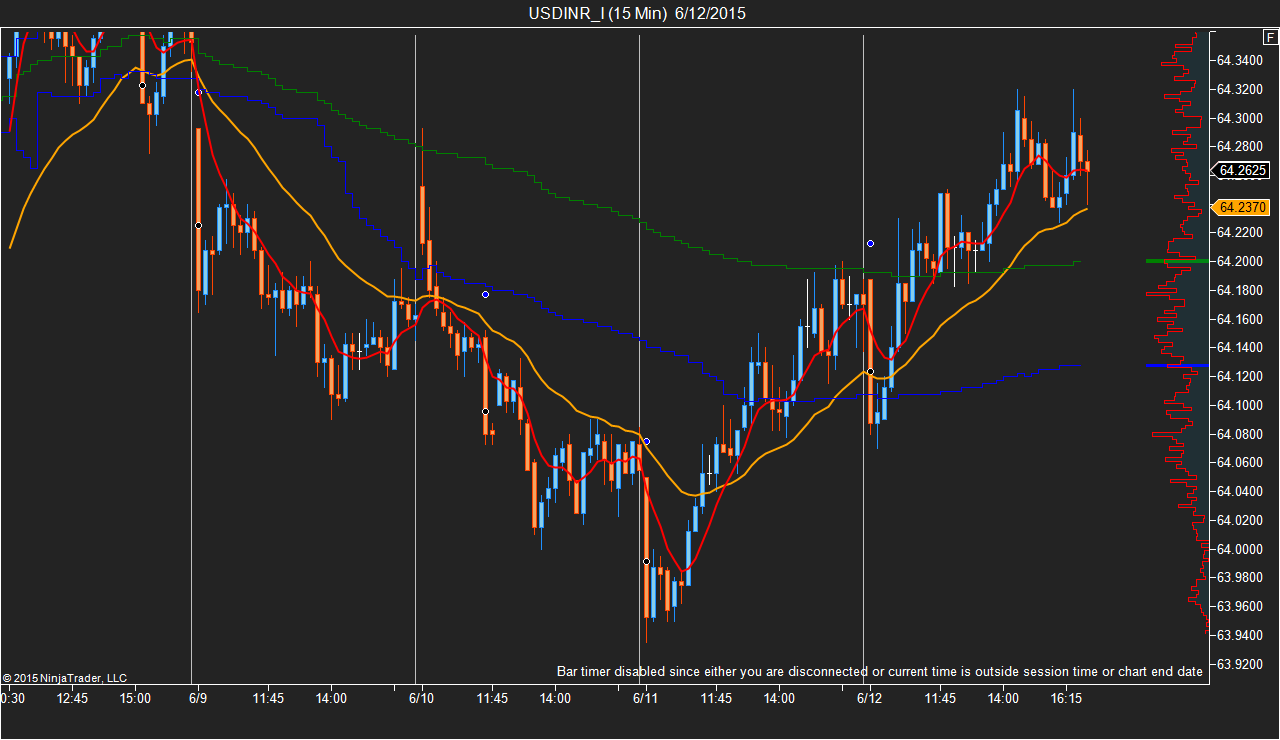
Task: Click the 64.1400 price axis label
Action: pos(1240,348)
